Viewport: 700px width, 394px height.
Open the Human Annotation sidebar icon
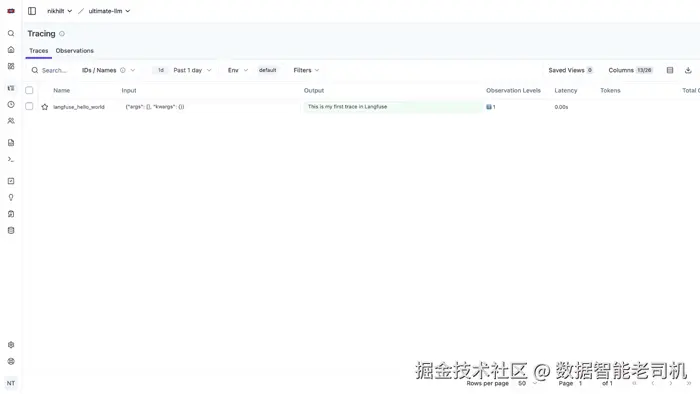(x=11, y=214)
